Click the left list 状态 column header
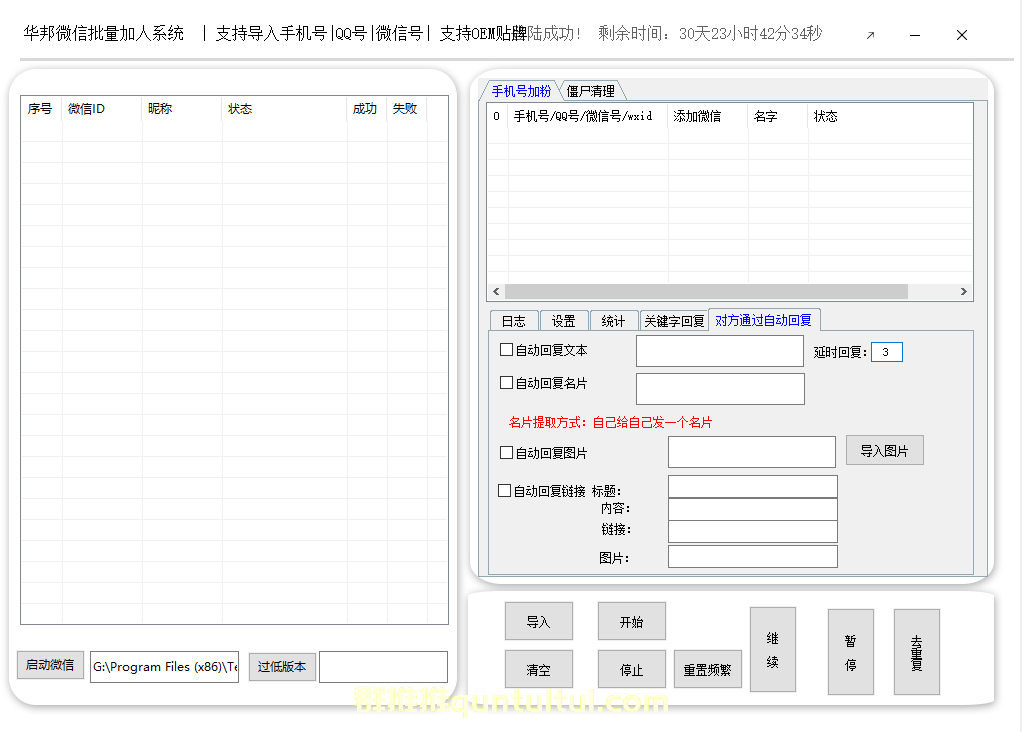The width and height of the screenshot is (1022, 732). [284, 109]
